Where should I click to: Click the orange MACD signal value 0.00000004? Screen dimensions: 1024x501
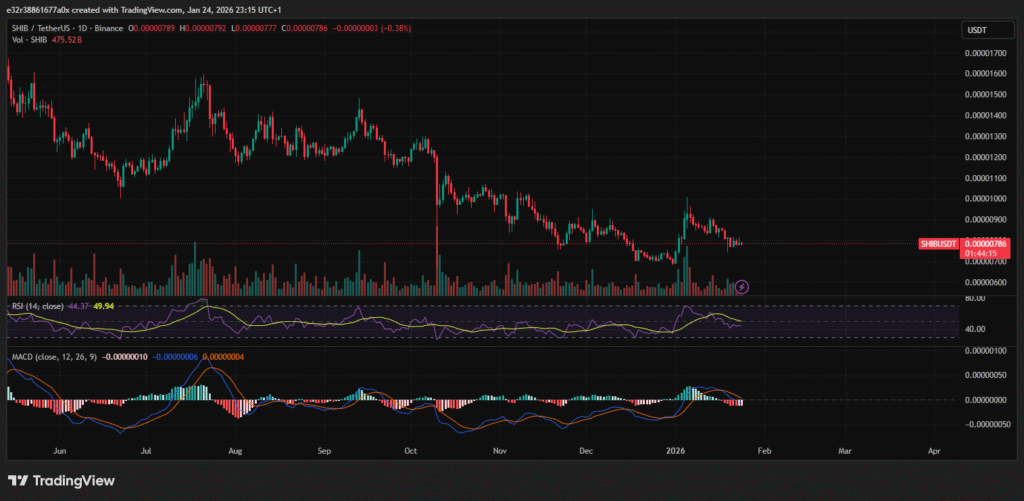pos(223,357)
